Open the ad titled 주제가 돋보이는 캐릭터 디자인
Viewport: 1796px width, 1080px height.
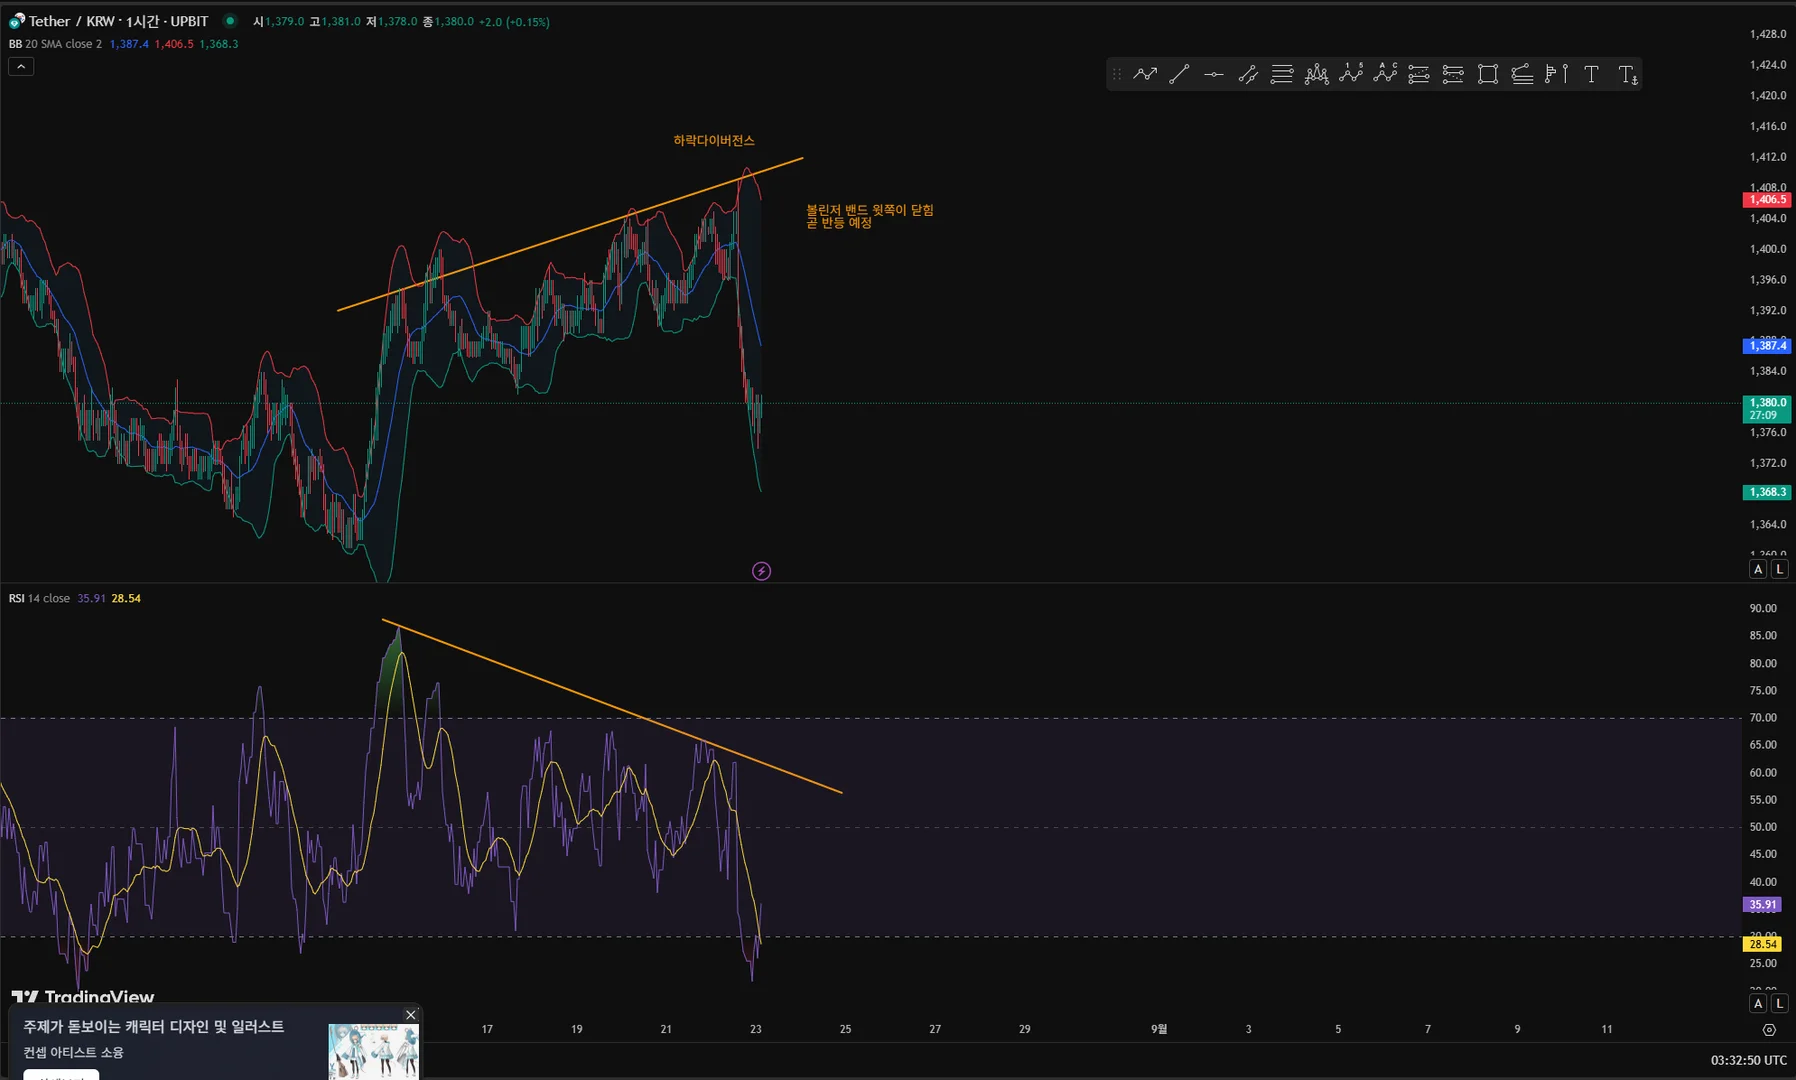tap(153, 1027)
